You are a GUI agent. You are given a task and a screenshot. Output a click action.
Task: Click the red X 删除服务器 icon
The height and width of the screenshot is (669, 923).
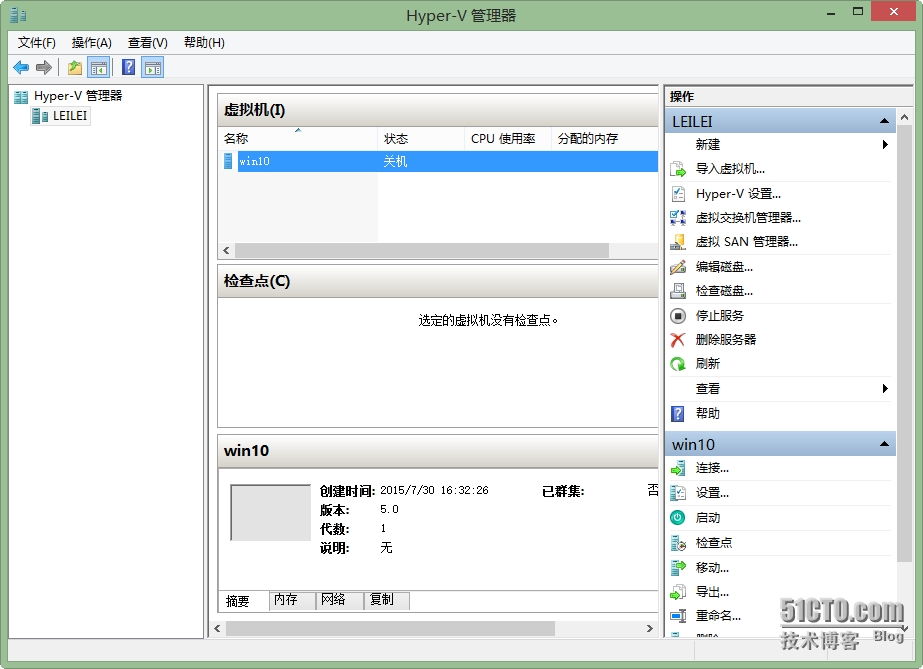678,340
